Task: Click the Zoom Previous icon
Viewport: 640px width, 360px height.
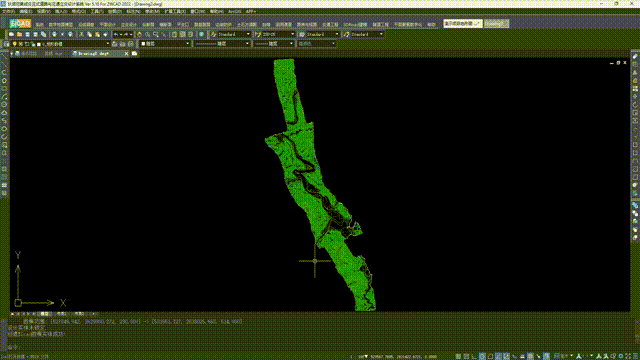Action: 164,34
